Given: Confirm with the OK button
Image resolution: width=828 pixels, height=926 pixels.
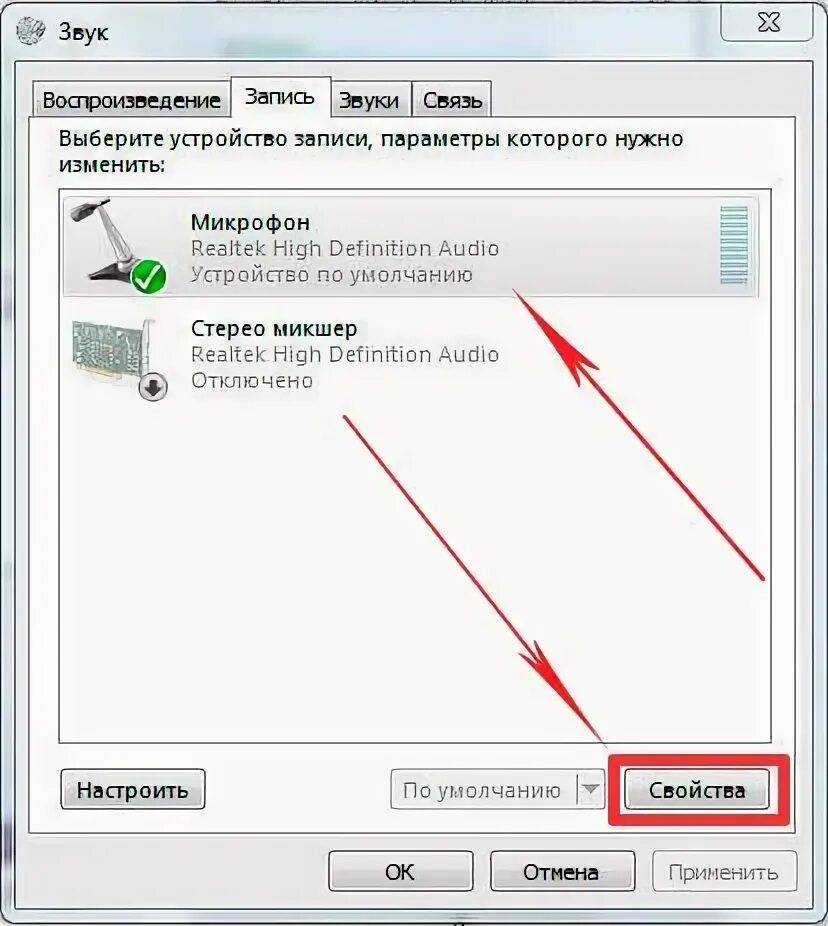Looking at the screenshot, I should pyautogui.click(x=400, y=871).
